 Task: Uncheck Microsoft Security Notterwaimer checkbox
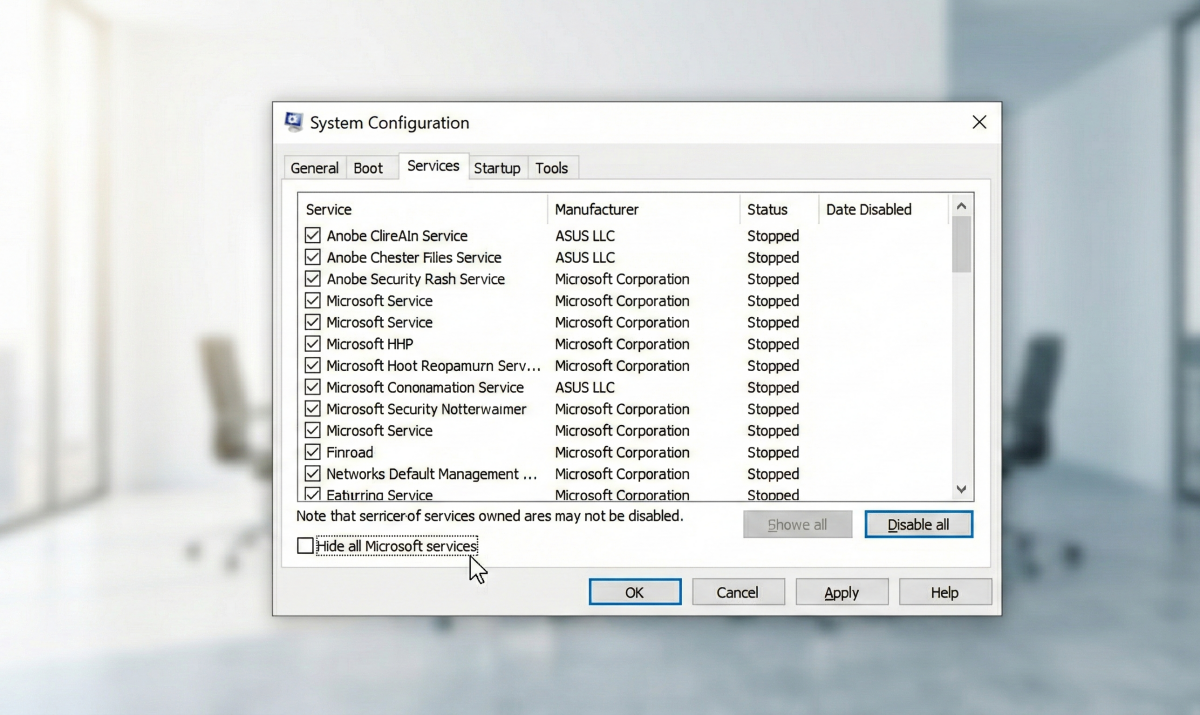tap(312, 409)
